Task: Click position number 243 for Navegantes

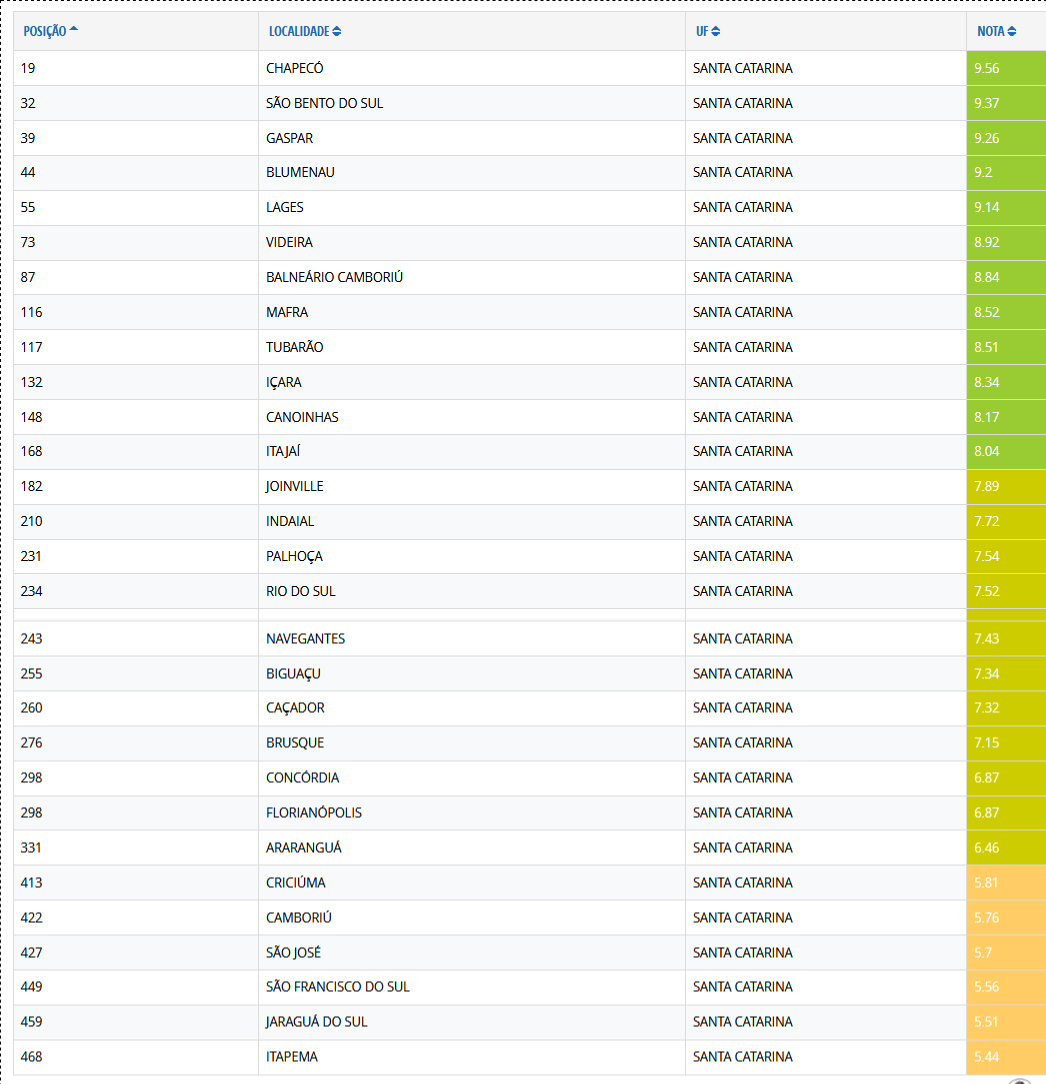Action: tap(32, 639)
